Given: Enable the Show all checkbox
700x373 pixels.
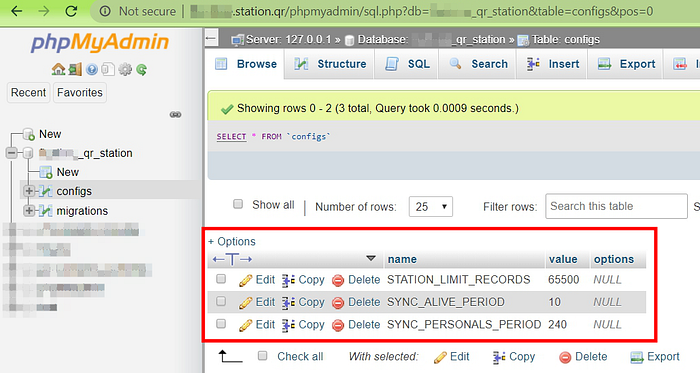Looking at the screenshot, I should pos(238,204).
